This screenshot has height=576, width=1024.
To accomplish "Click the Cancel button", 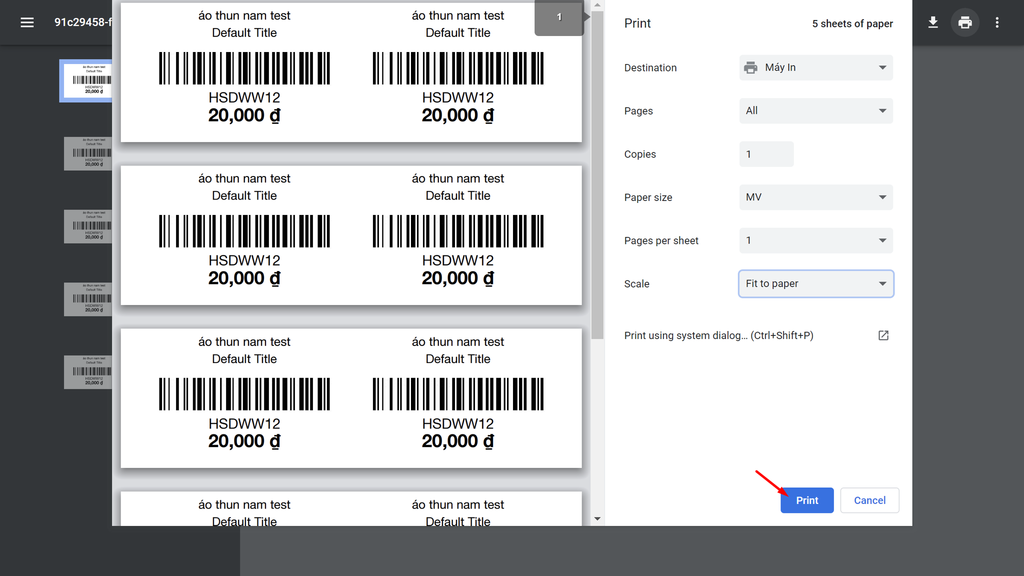I will 869,500.
